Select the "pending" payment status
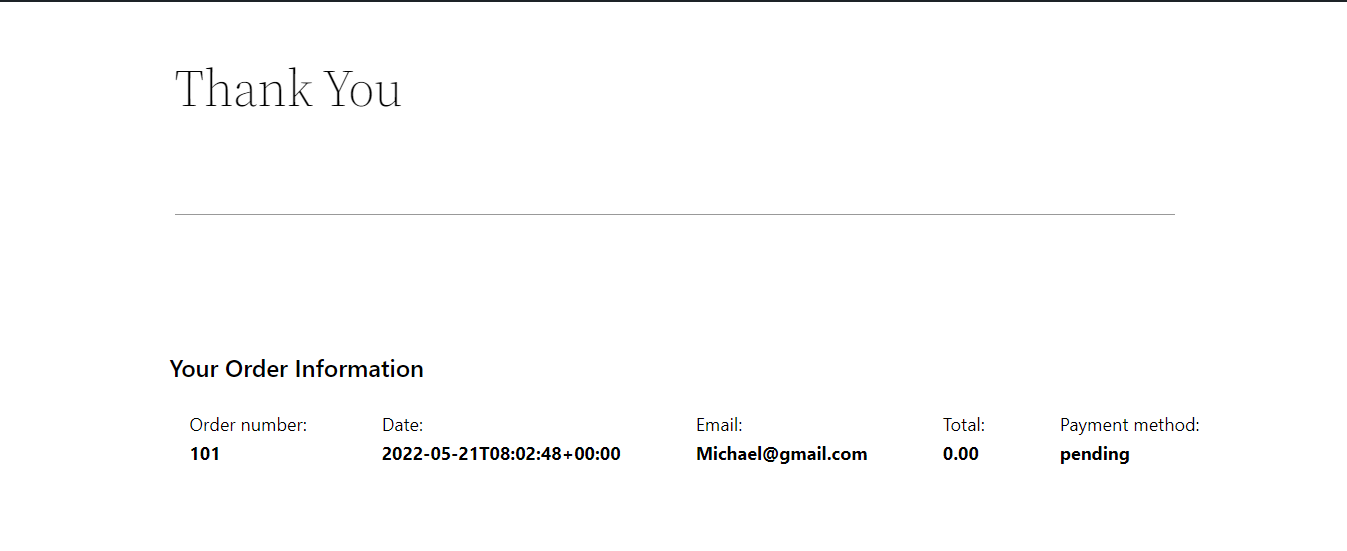Image resolution: width=1347 pixels, height=551 pixels. click(1094, 454)
